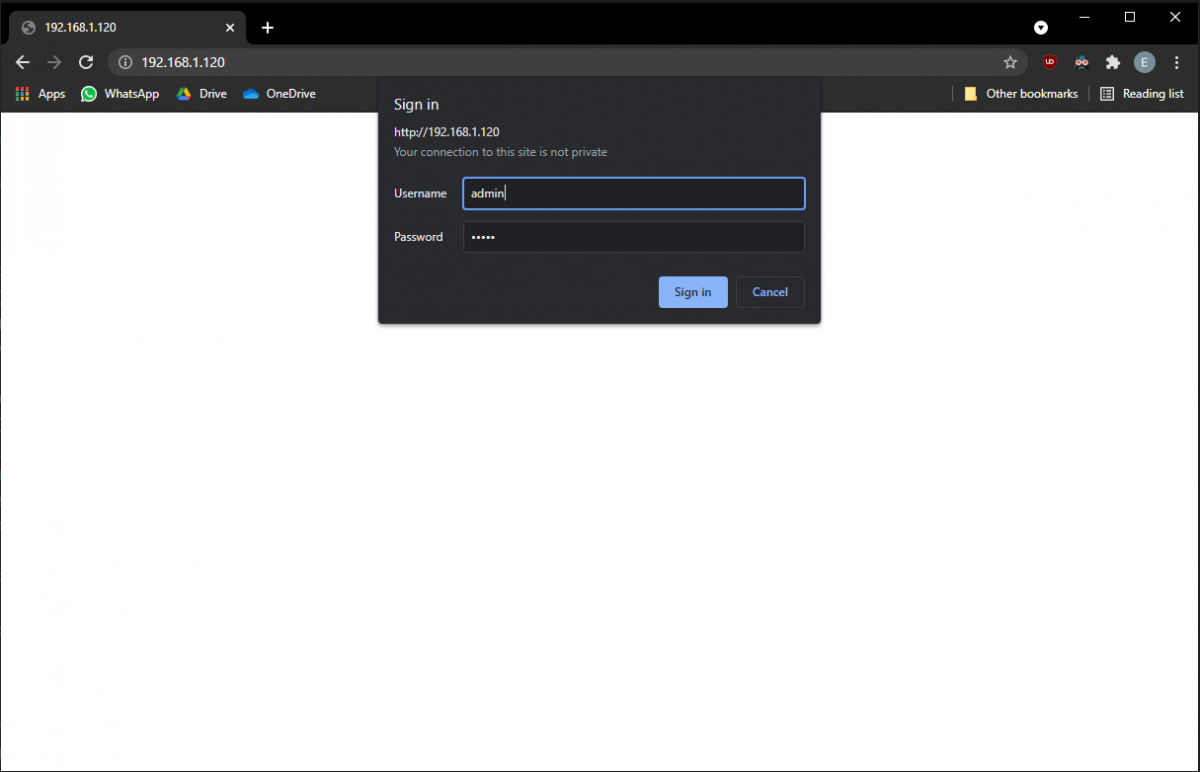Open the extension icon next to uBlock

click(x=1081, y=62)
